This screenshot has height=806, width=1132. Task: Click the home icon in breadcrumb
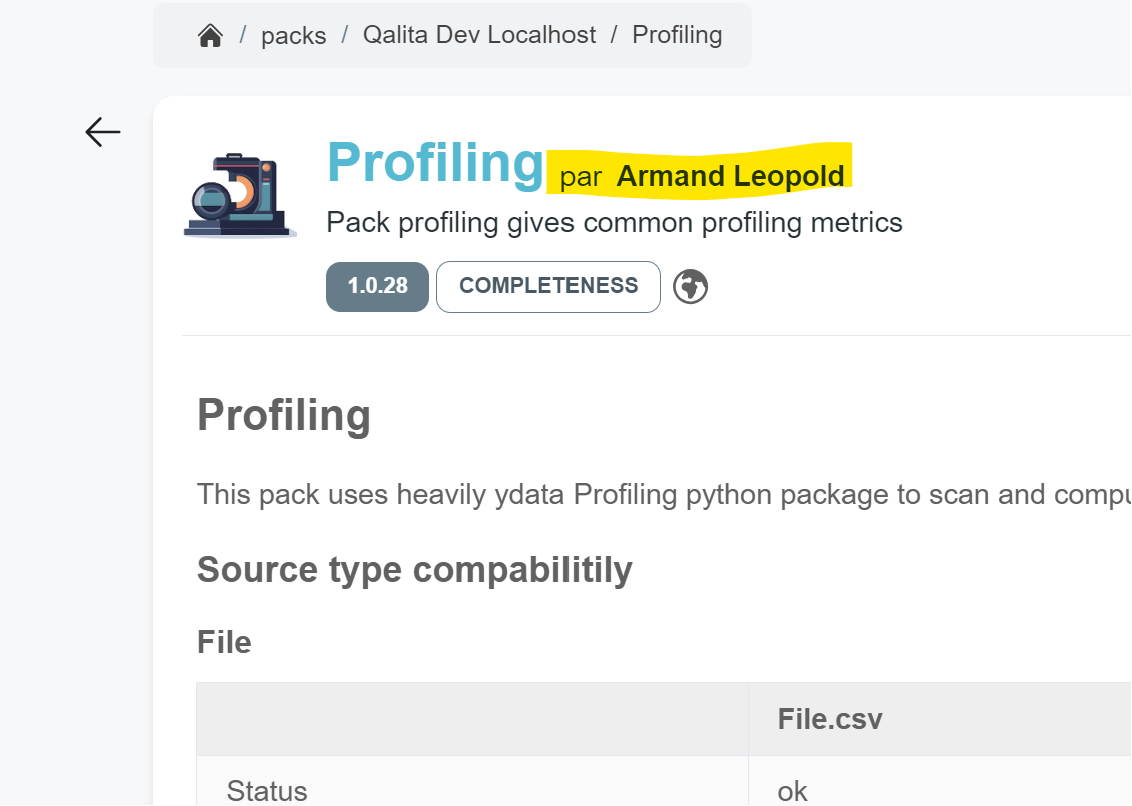click(210, 36)
